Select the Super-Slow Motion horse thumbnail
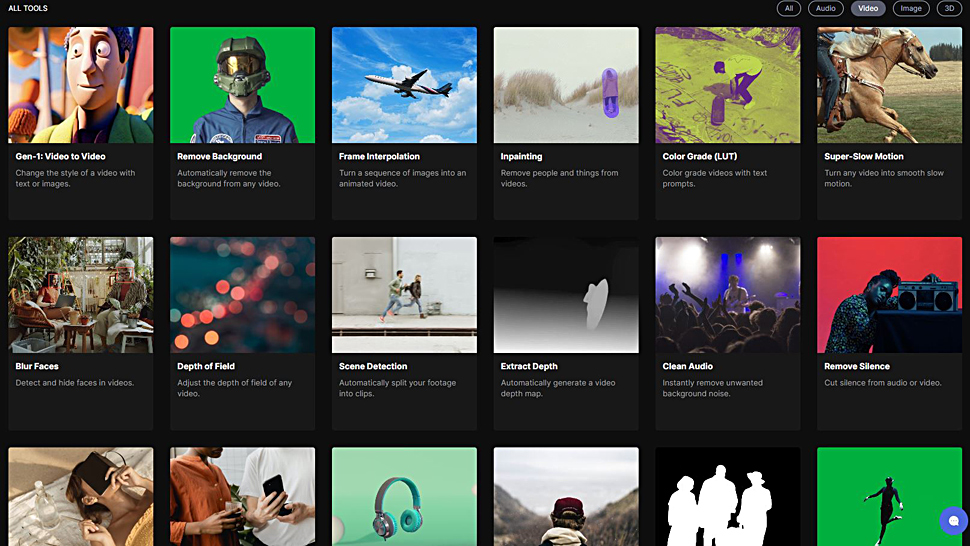This screenshot has height=546, width=970. tap(890, 85)
